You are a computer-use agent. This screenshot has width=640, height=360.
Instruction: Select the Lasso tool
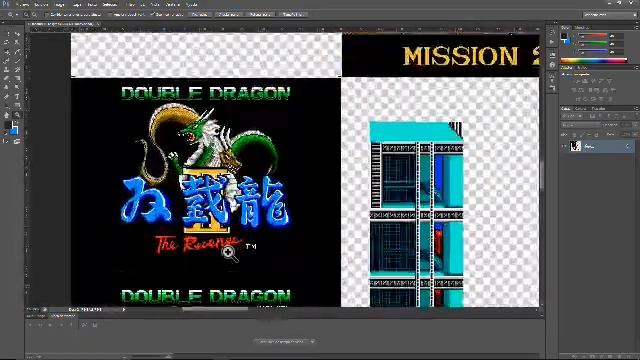coord(6,42)
